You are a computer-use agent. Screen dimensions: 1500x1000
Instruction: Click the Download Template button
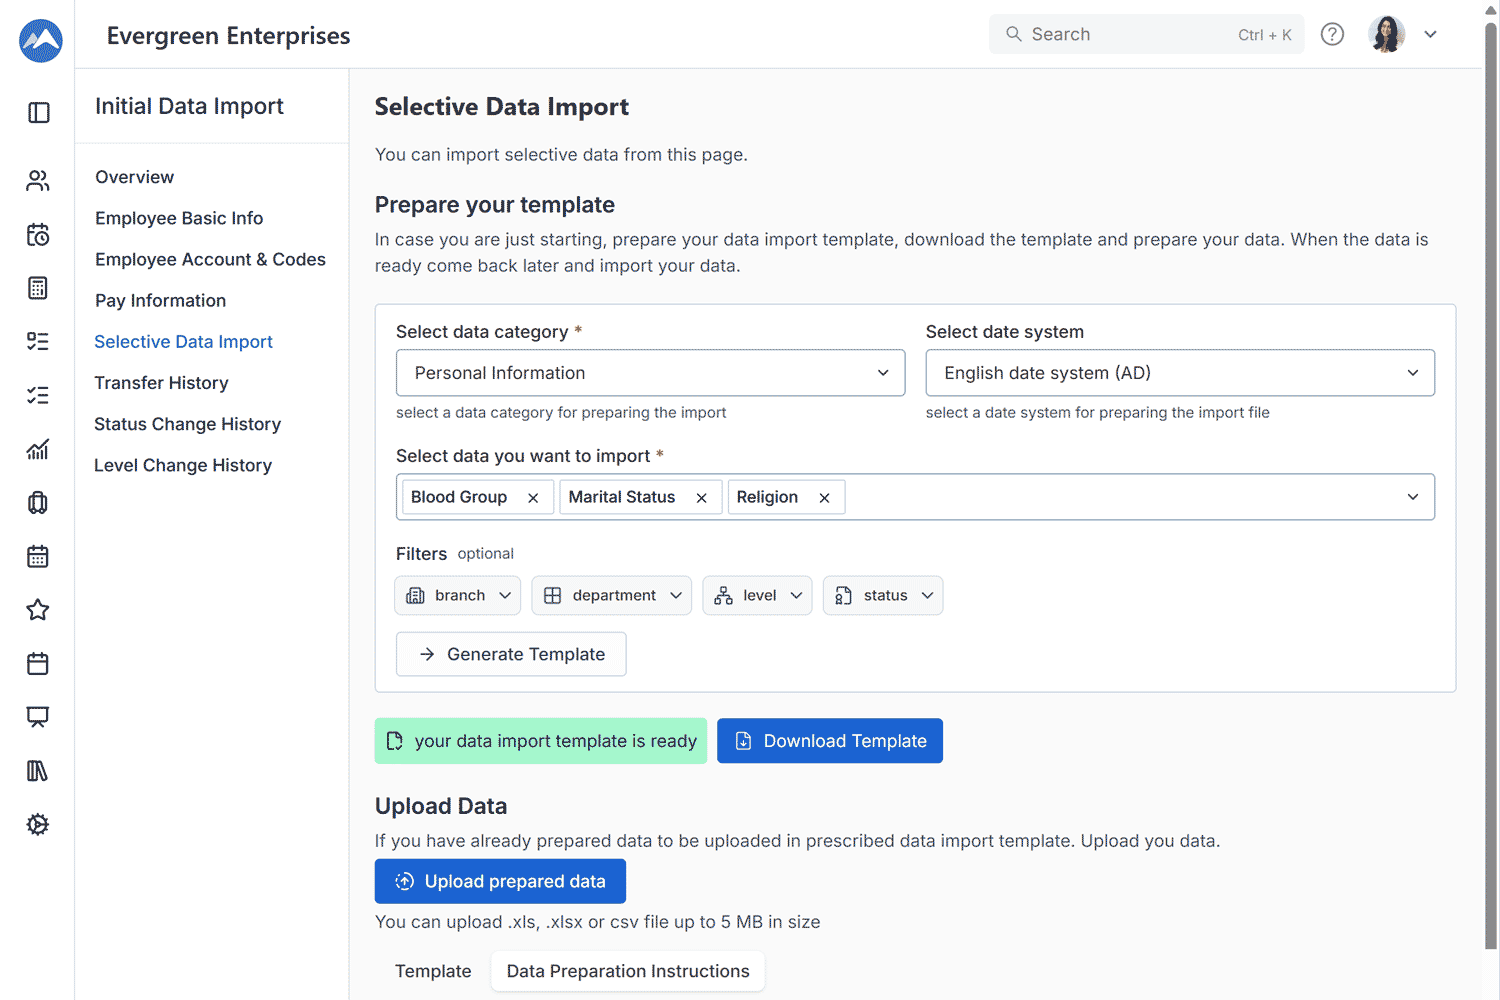[x=829, y=741]
